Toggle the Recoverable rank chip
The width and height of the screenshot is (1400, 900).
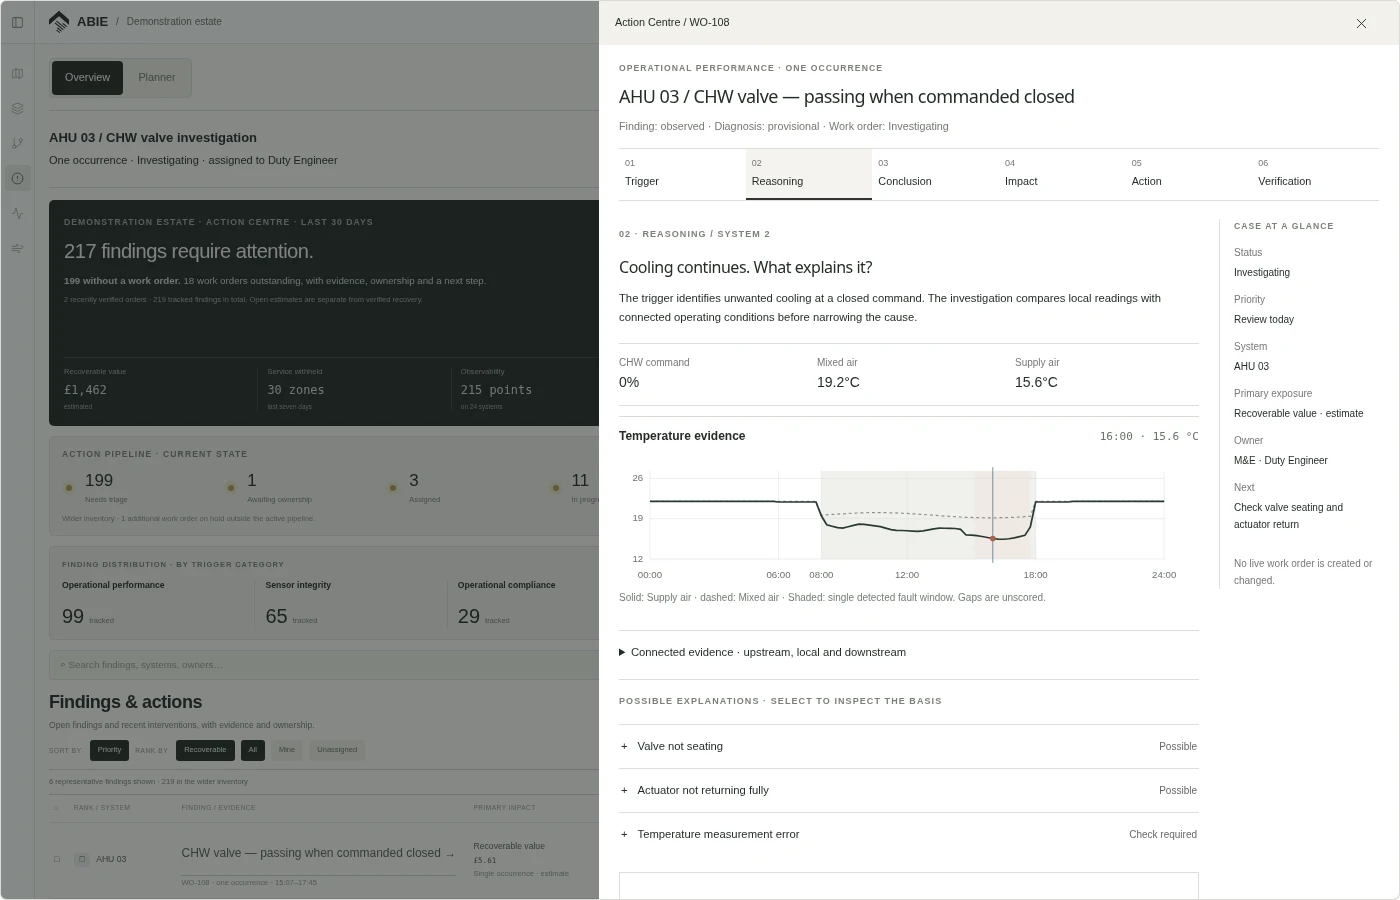[x=205, y=750]
